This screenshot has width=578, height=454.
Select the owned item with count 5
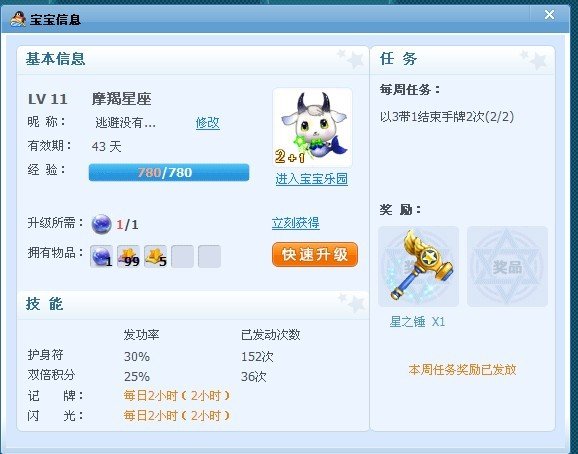(x=155, y=256)
